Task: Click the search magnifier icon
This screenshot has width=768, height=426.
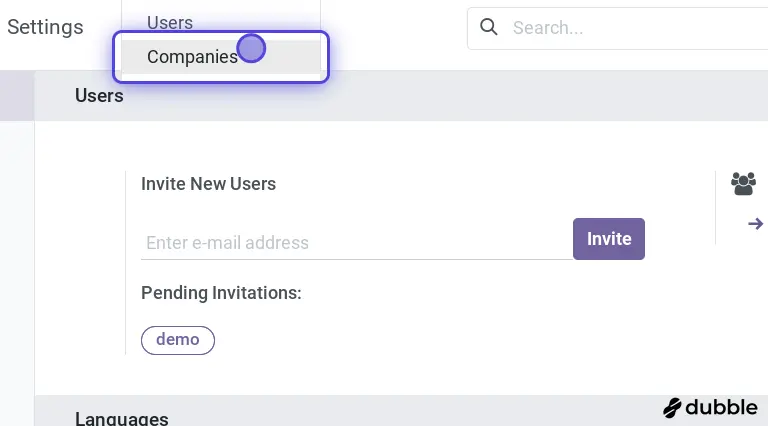Action: click(x=489, y=27)
